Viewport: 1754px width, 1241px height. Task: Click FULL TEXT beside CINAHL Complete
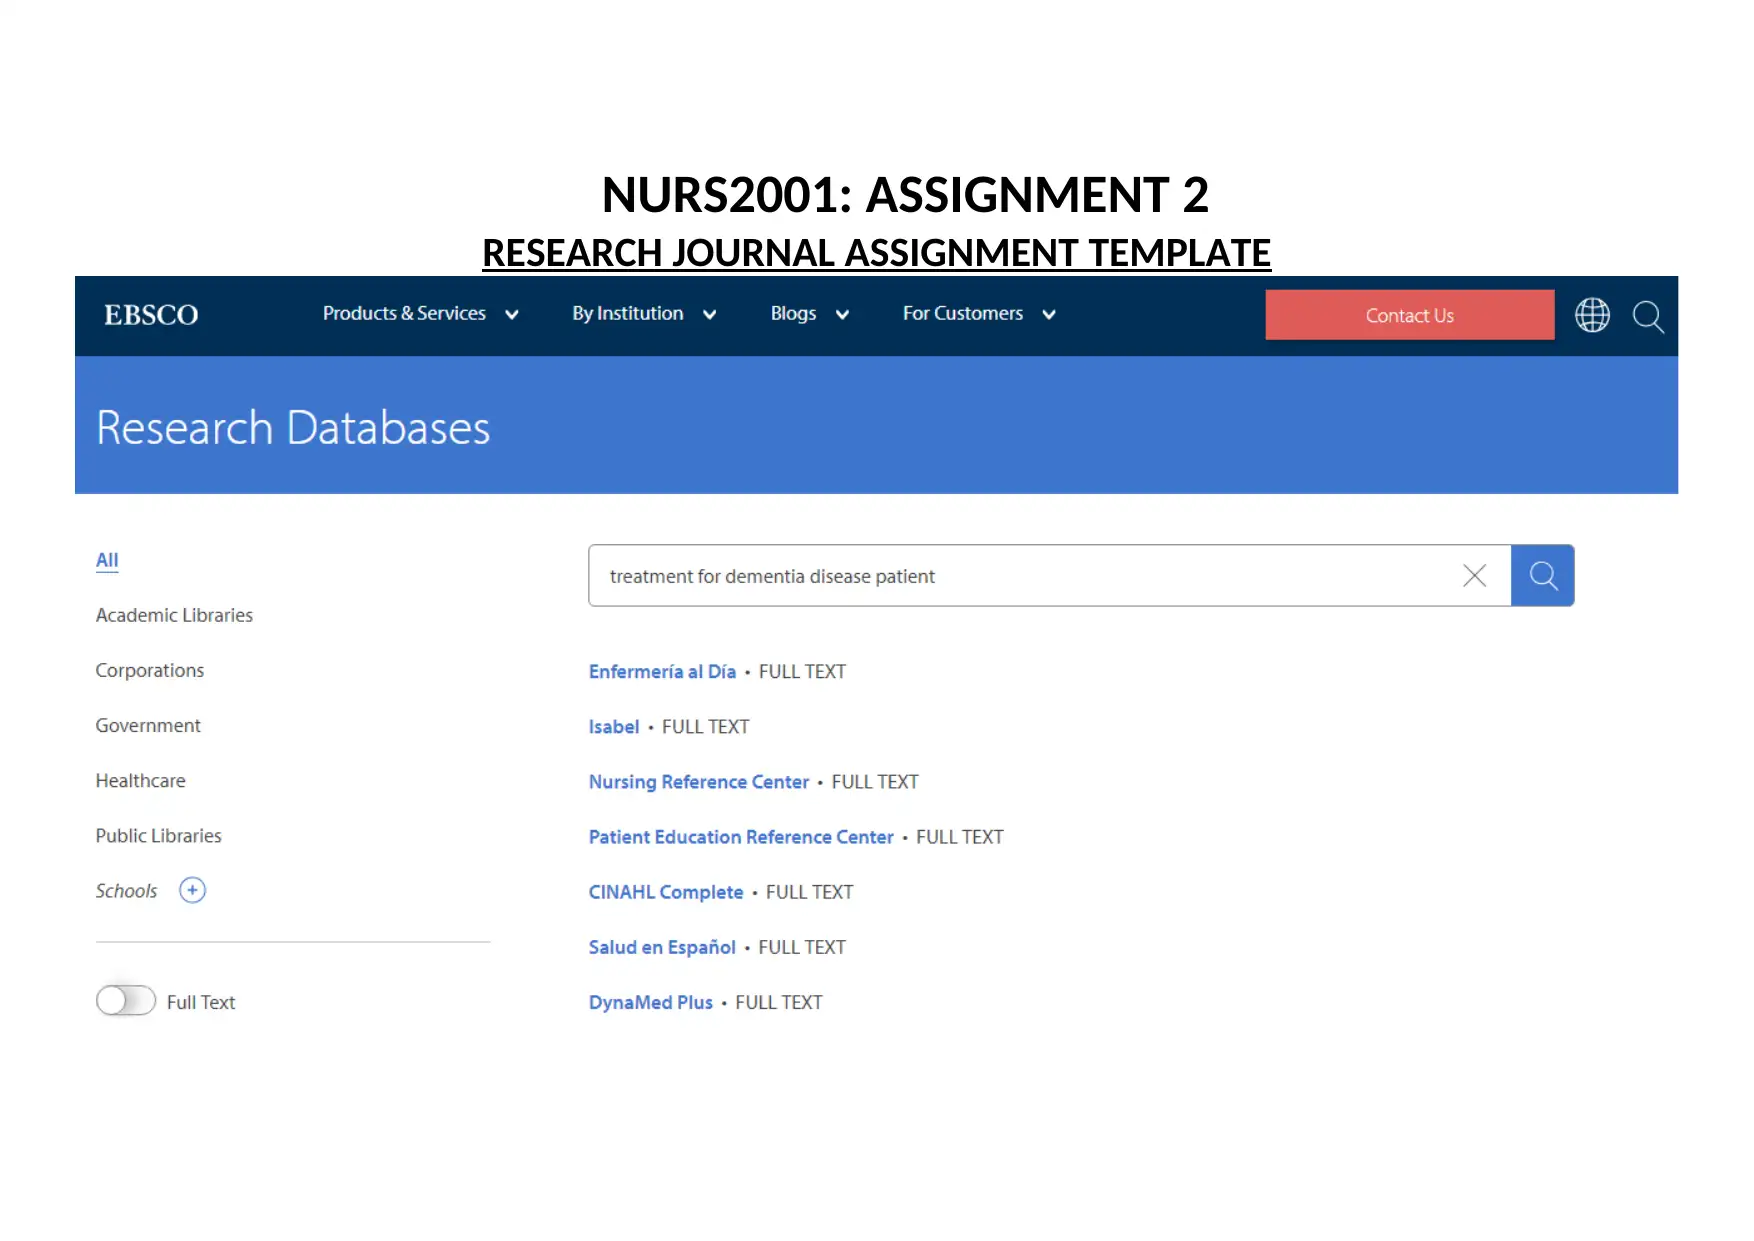pyautogui.click(x=809, y=892)
